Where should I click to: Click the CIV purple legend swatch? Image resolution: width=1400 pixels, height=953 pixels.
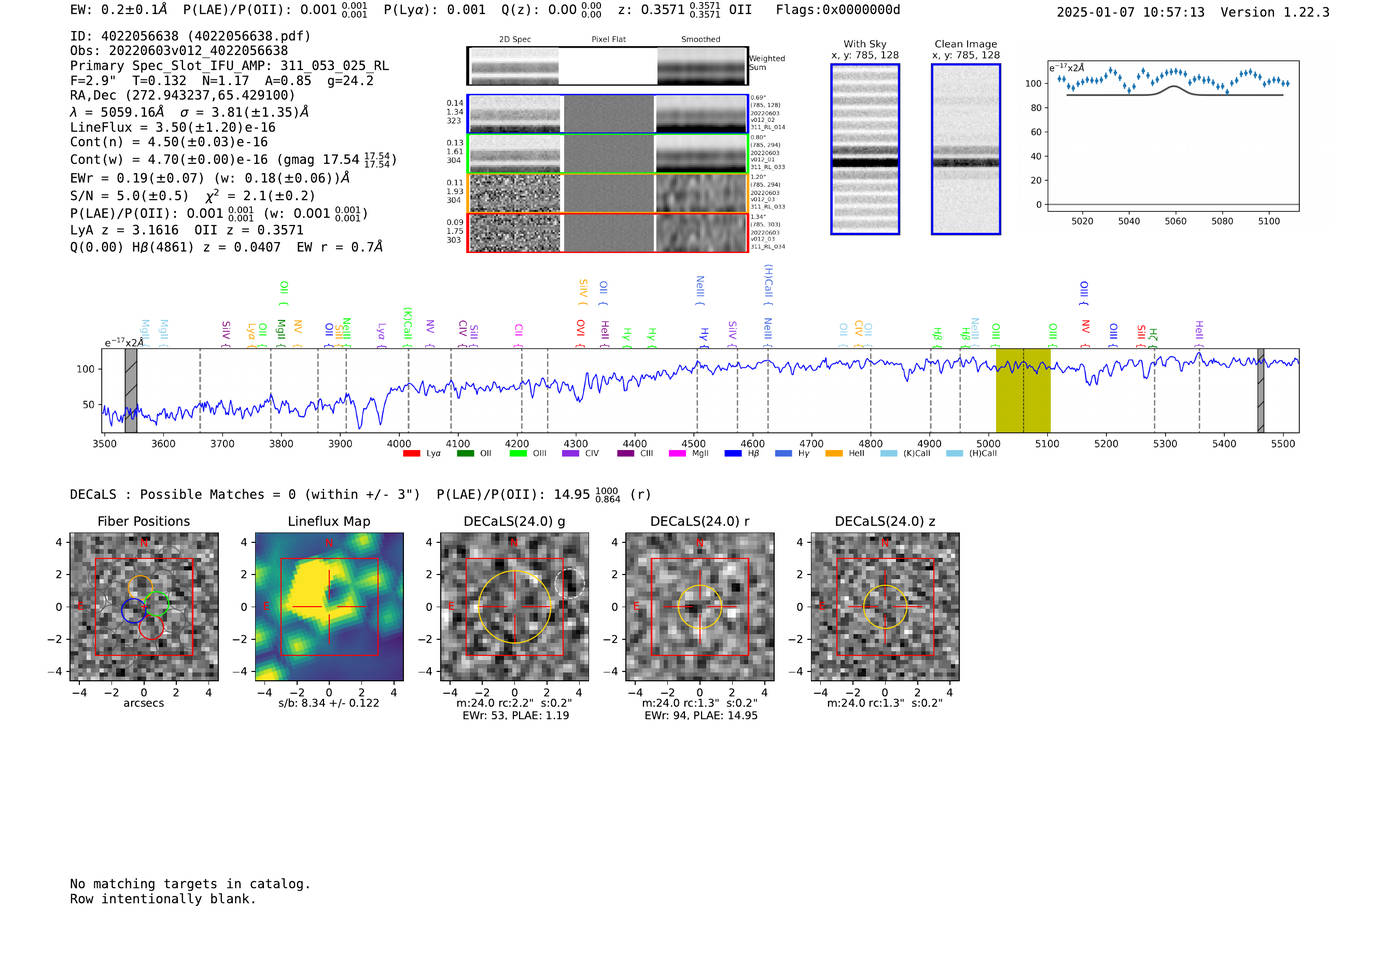[x=571, y=453]
